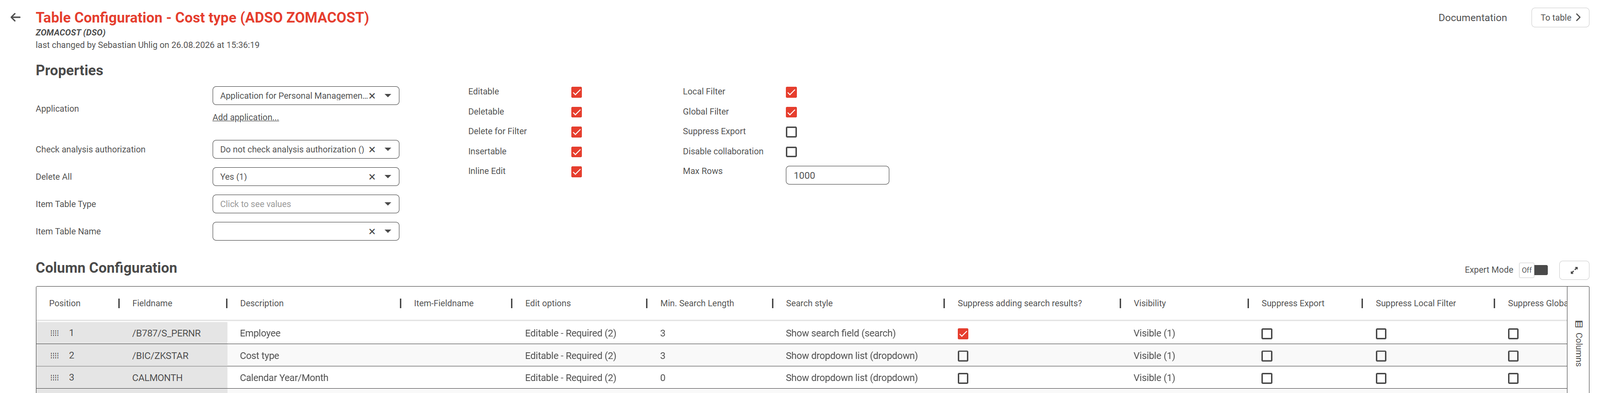
Task: Grab the drag handle of row 2
Action: point(55,355)
